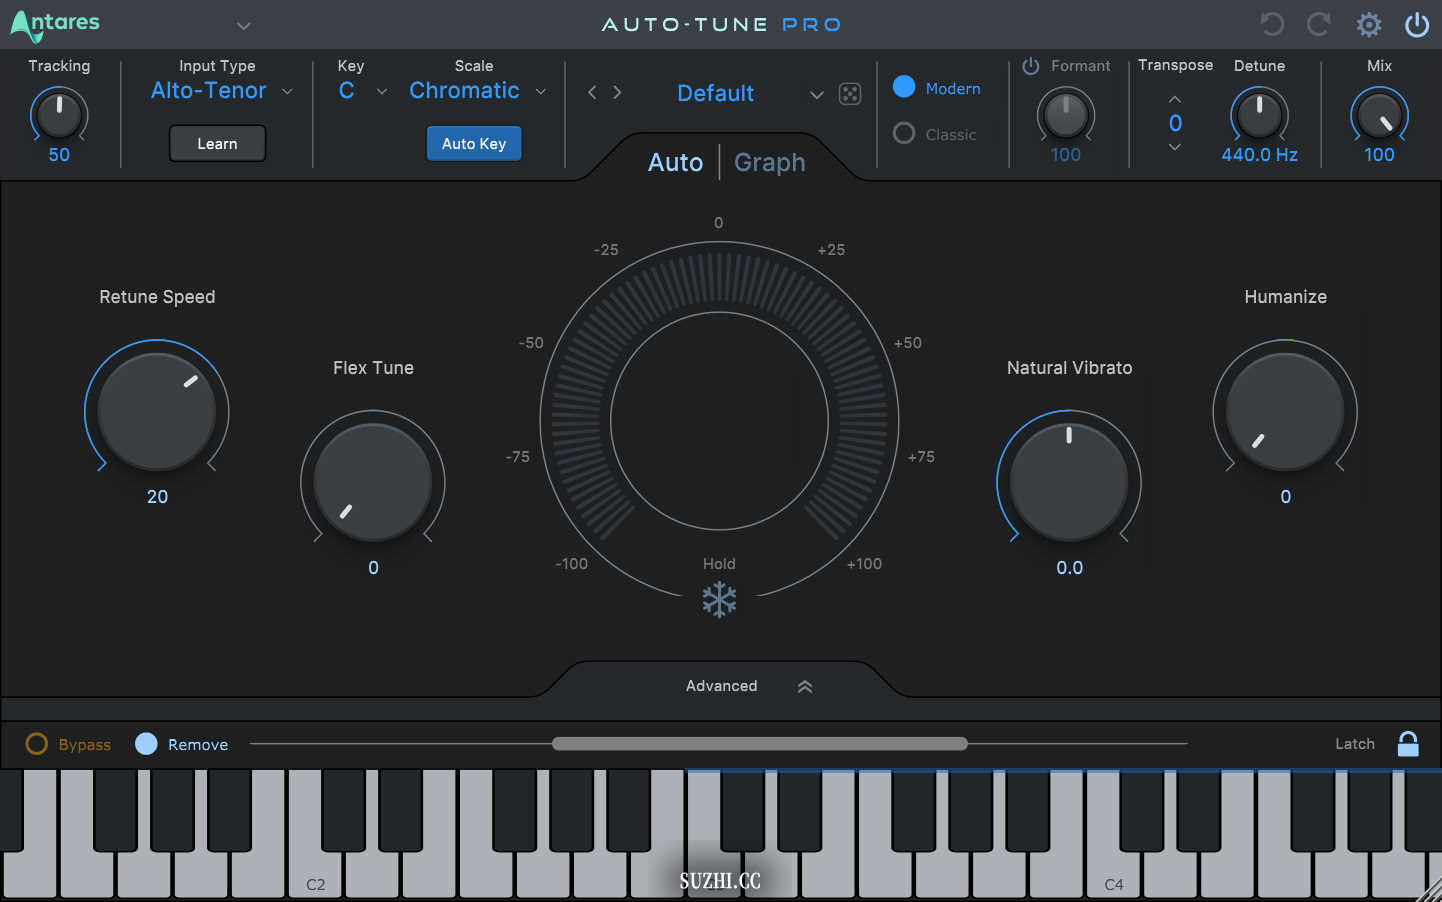Screen dimensions: 1442x902
Task: Click the Formant knob
Action: pos(1065,114)
